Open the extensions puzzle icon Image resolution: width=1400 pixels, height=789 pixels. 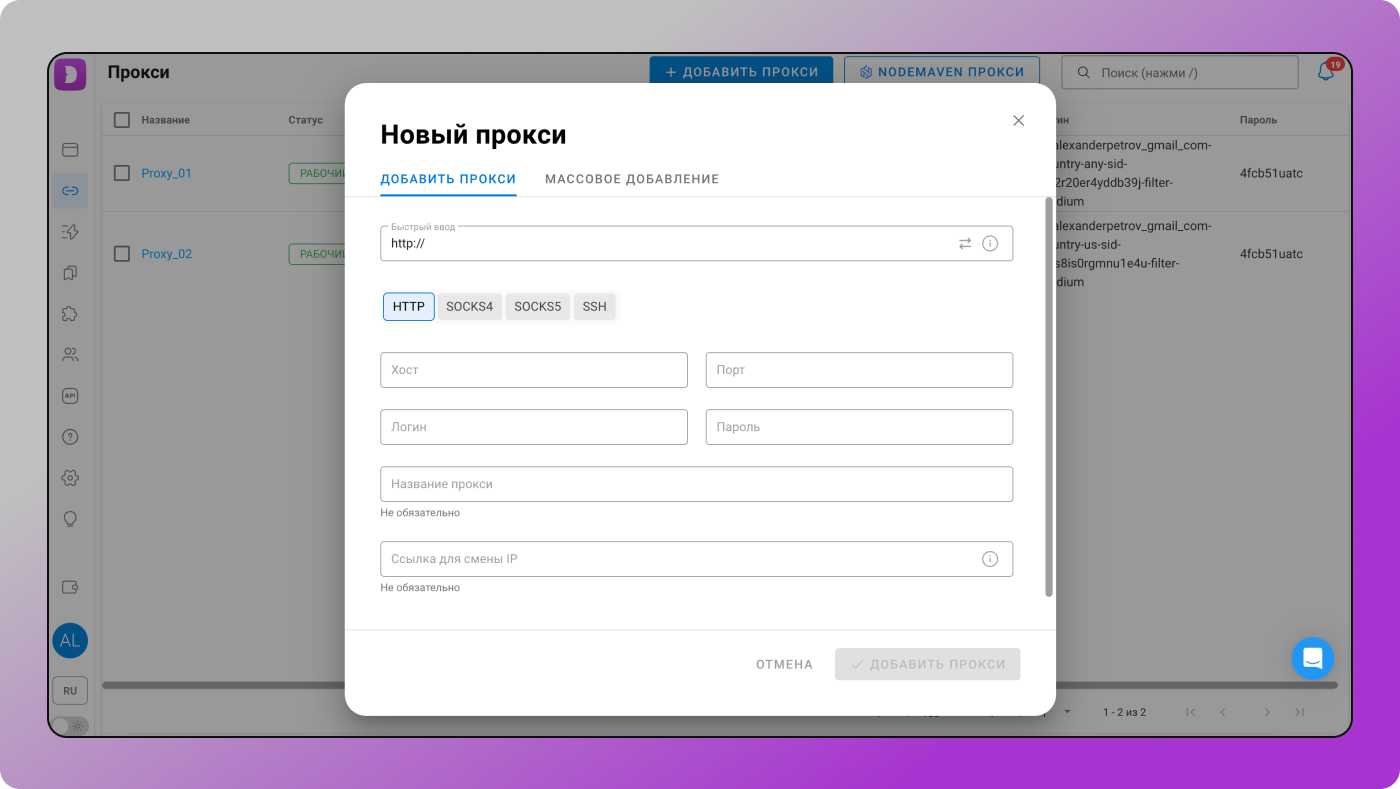pos(70,313)
